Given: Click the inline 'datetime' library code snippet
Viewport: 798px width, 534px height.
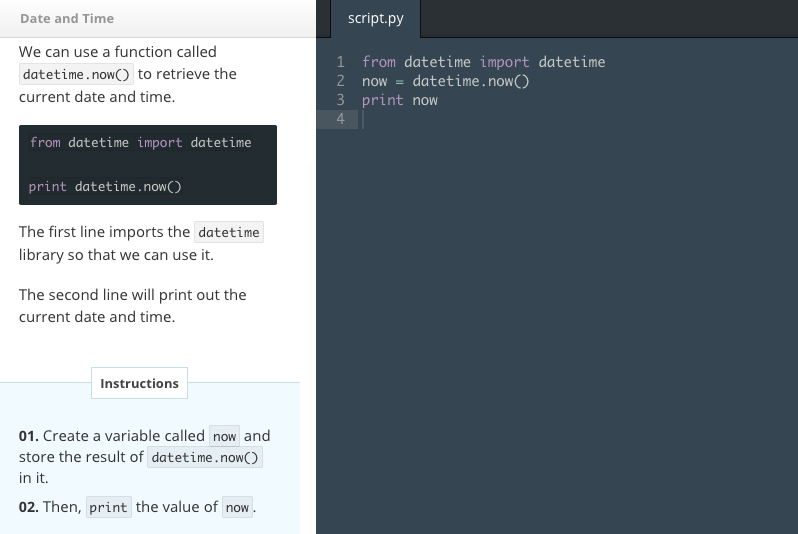Looking at the screenshot, I should 229,233.
